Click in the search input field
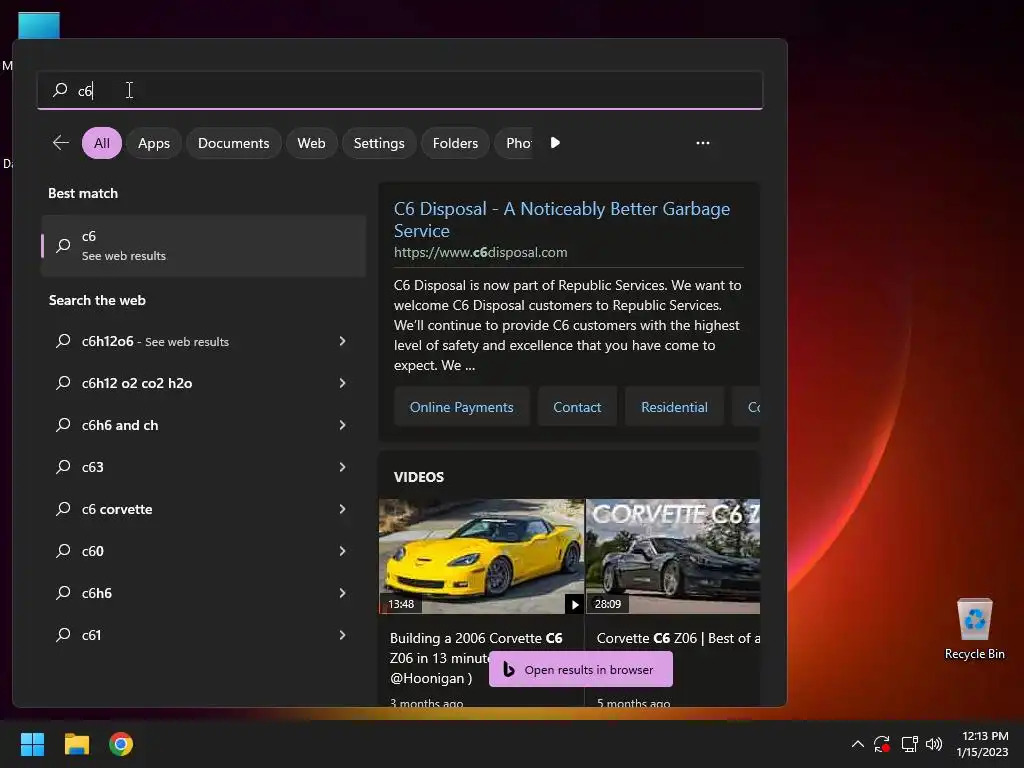The height and width of the screenshot is (768, 1024). point(400,90)
